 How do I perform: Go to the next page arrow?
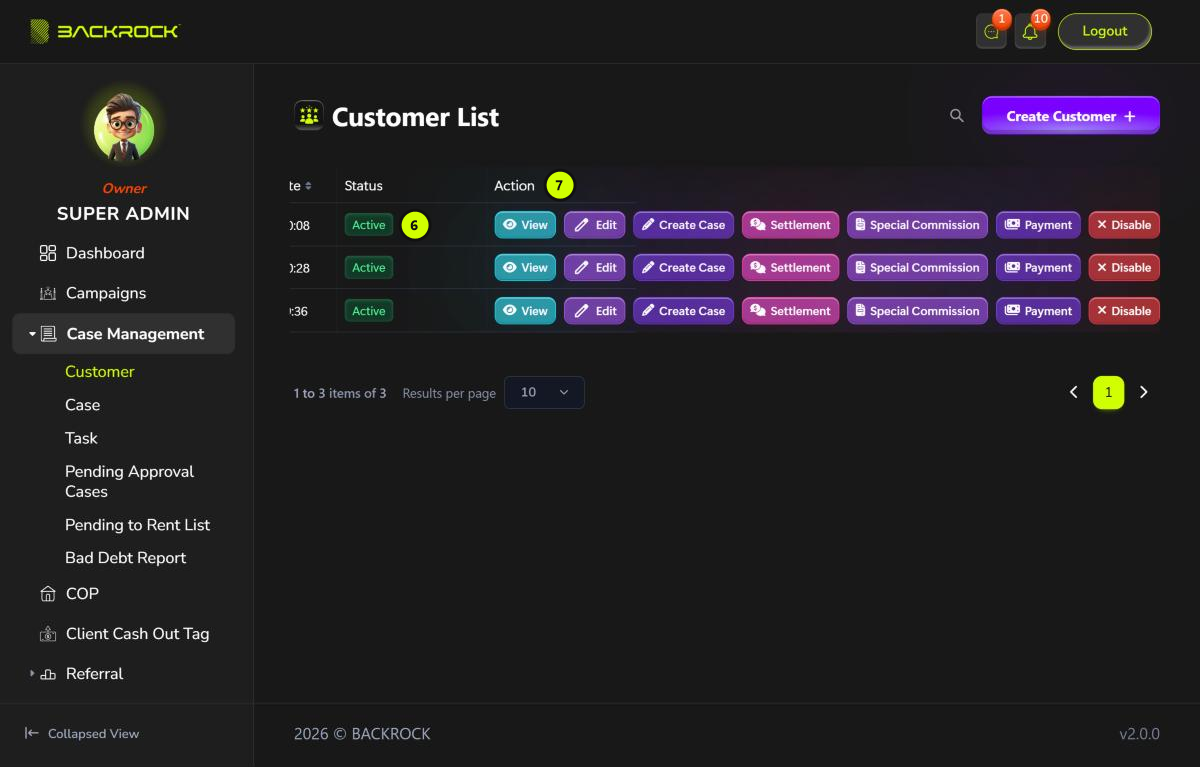[x=1144, y=393]
